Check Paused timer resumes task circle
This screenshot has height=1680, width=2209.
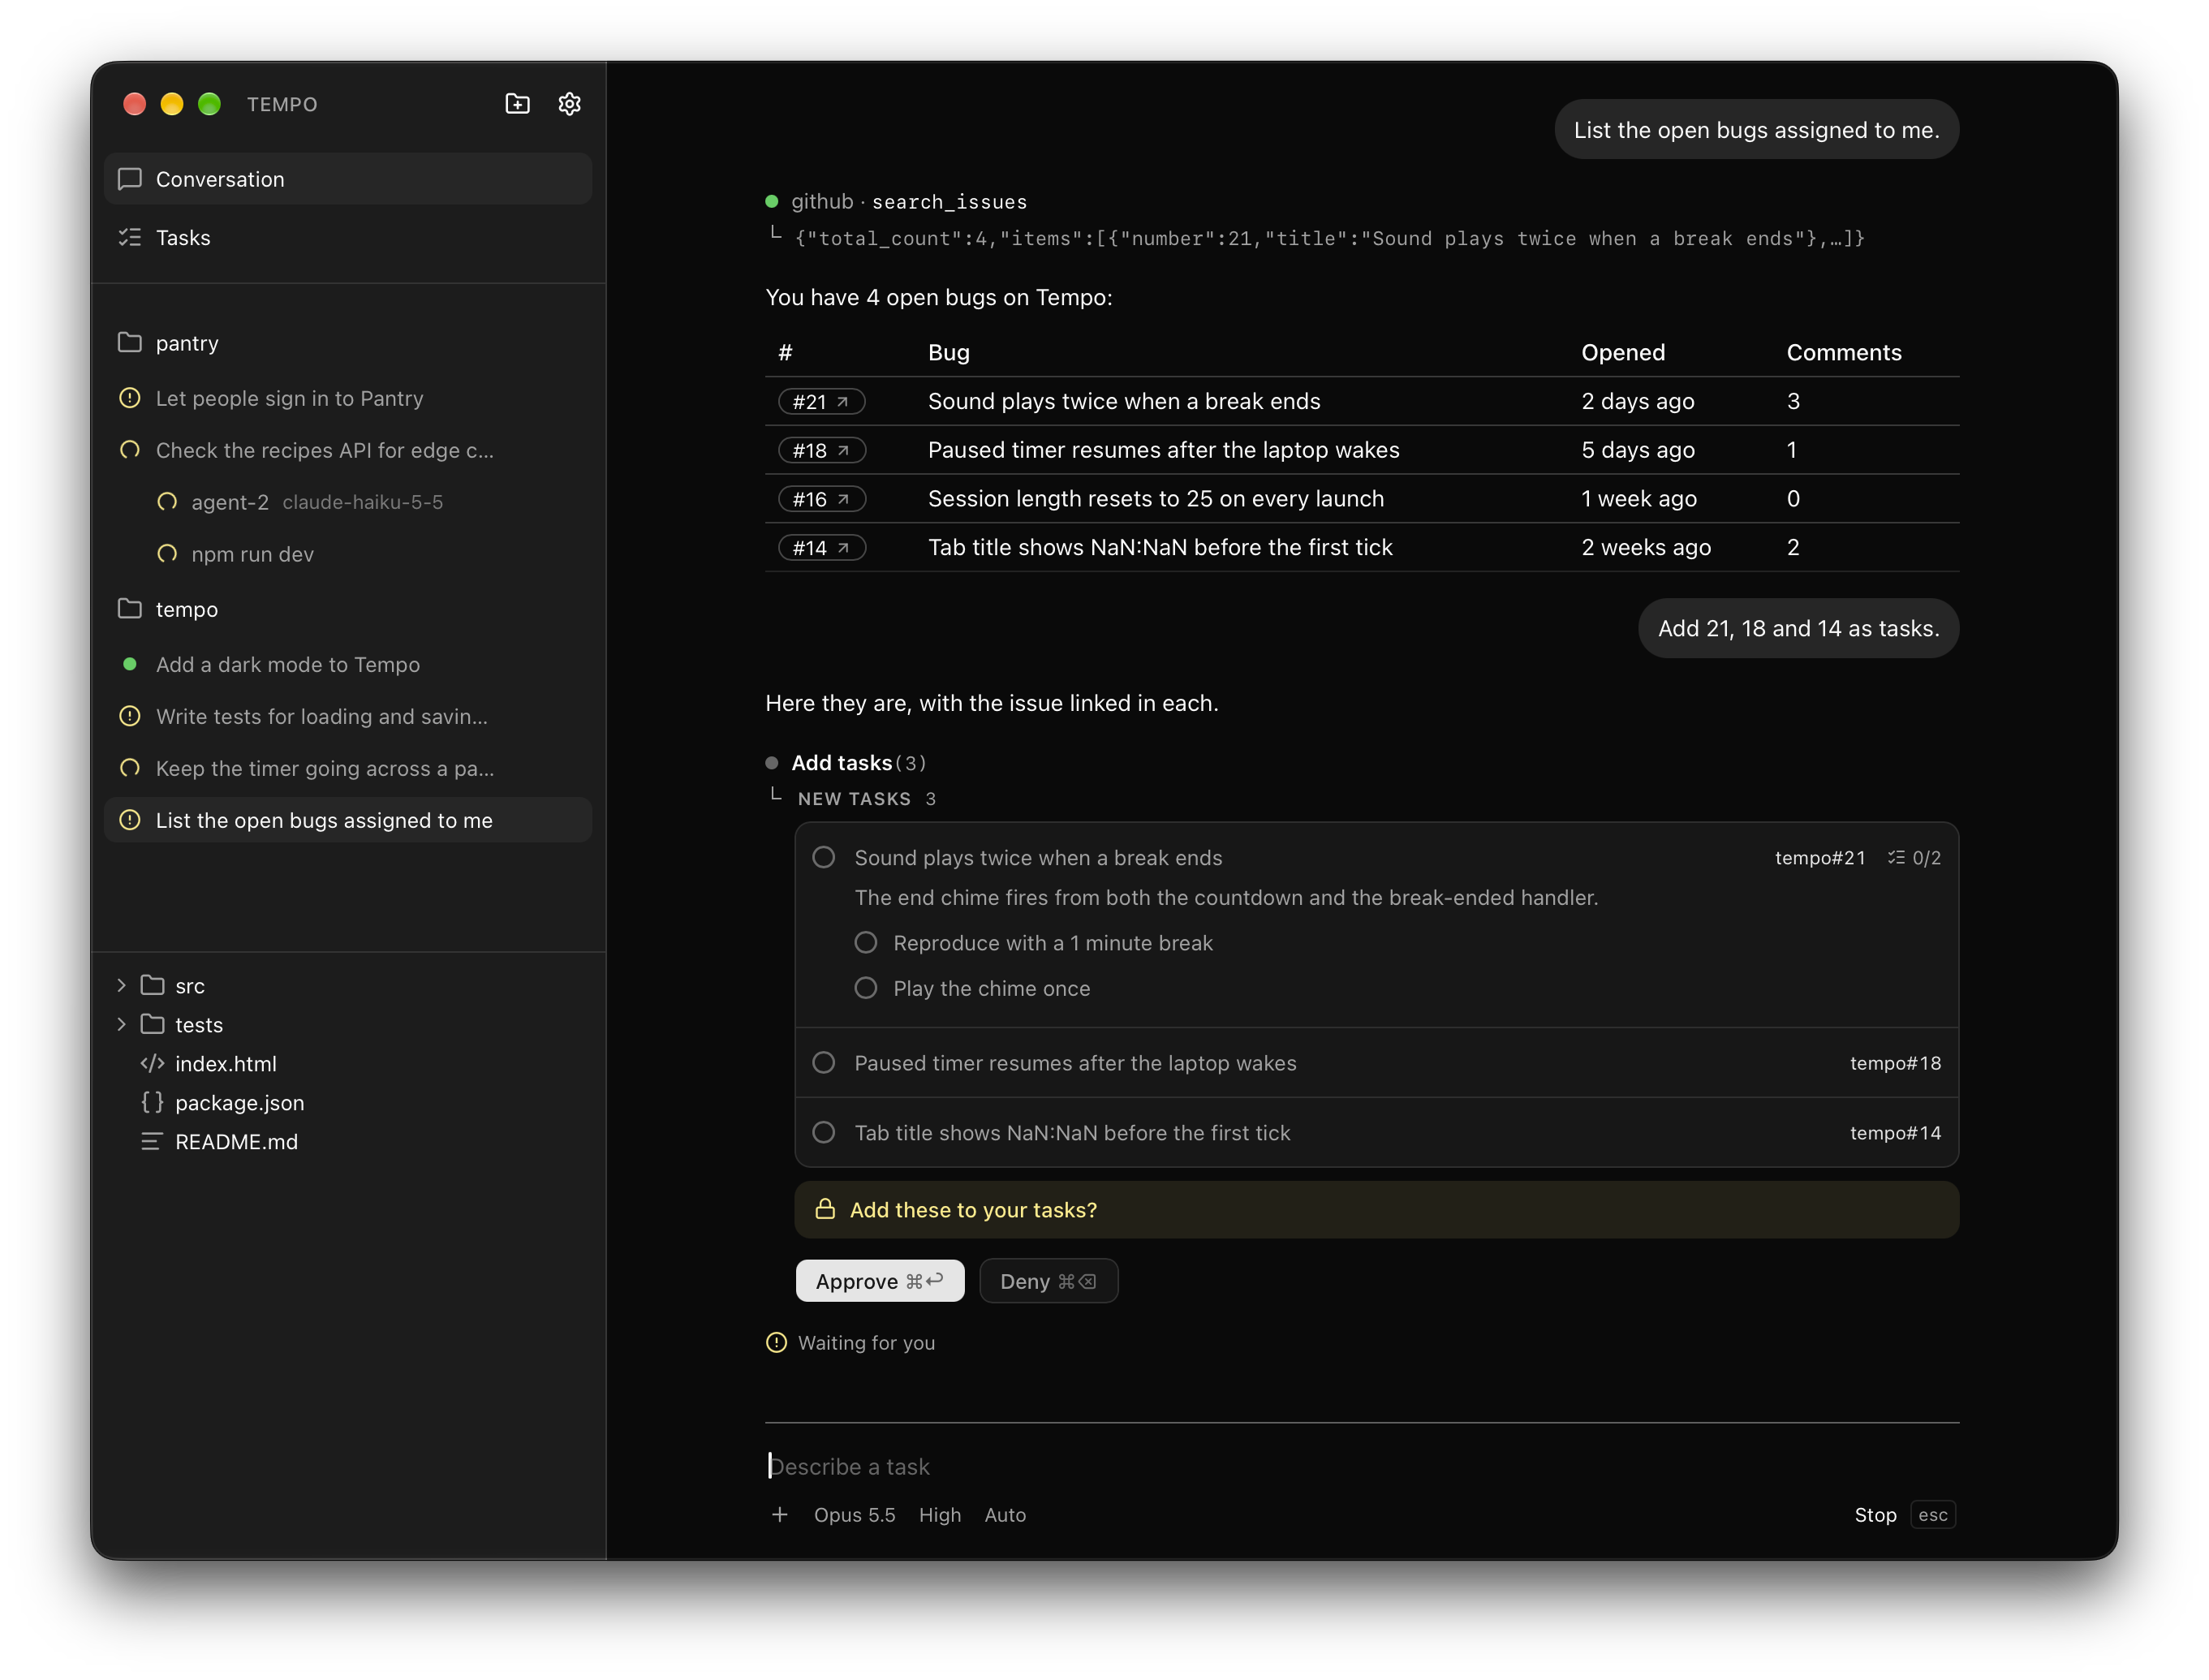tap(823, 1062)
